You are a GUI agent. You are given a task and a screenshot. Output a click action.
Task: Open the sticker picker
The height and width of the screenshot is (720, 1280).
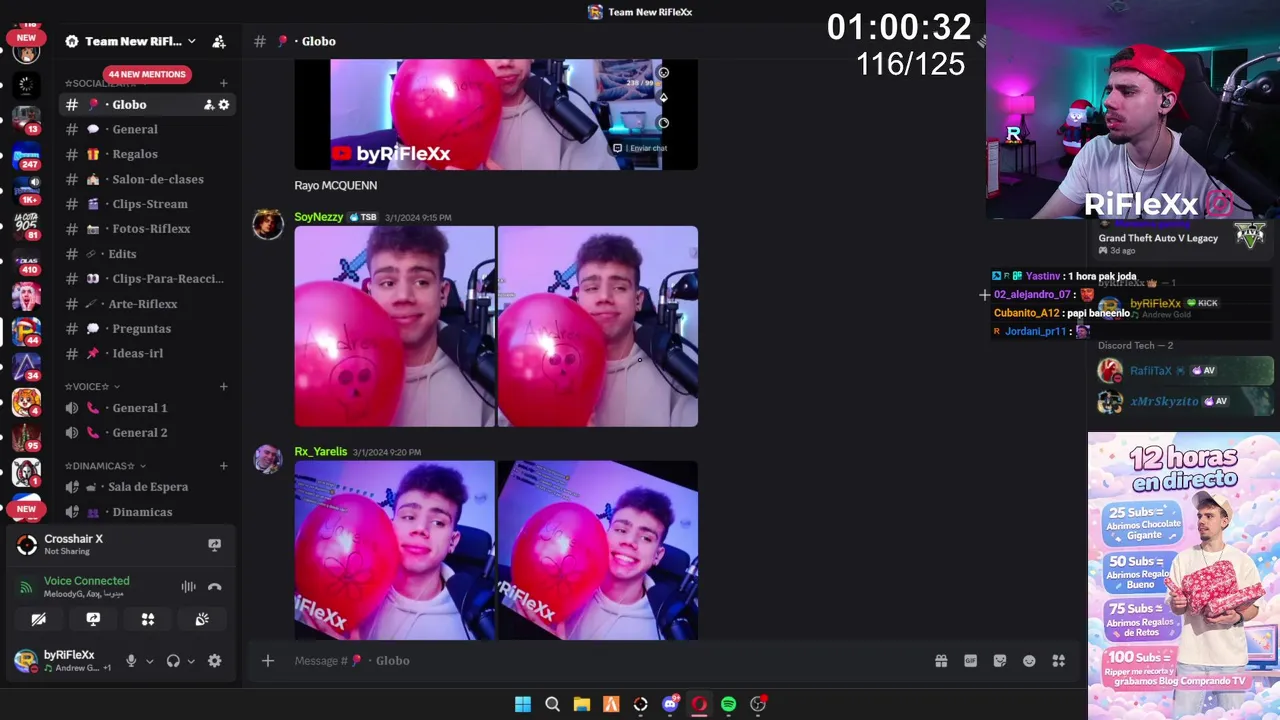(x=999, y=661)
